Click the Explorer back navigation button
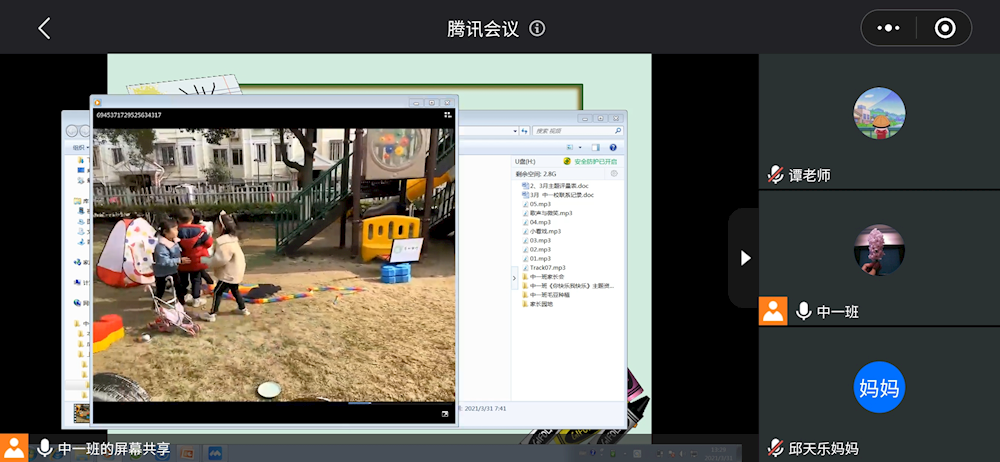The width and height of the screenshot is (1000, 462). (72, 131)
